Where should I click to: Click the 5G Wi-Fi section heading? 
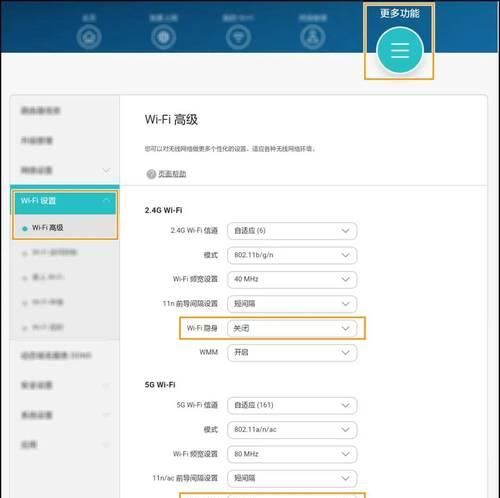(x=160, y=385)
